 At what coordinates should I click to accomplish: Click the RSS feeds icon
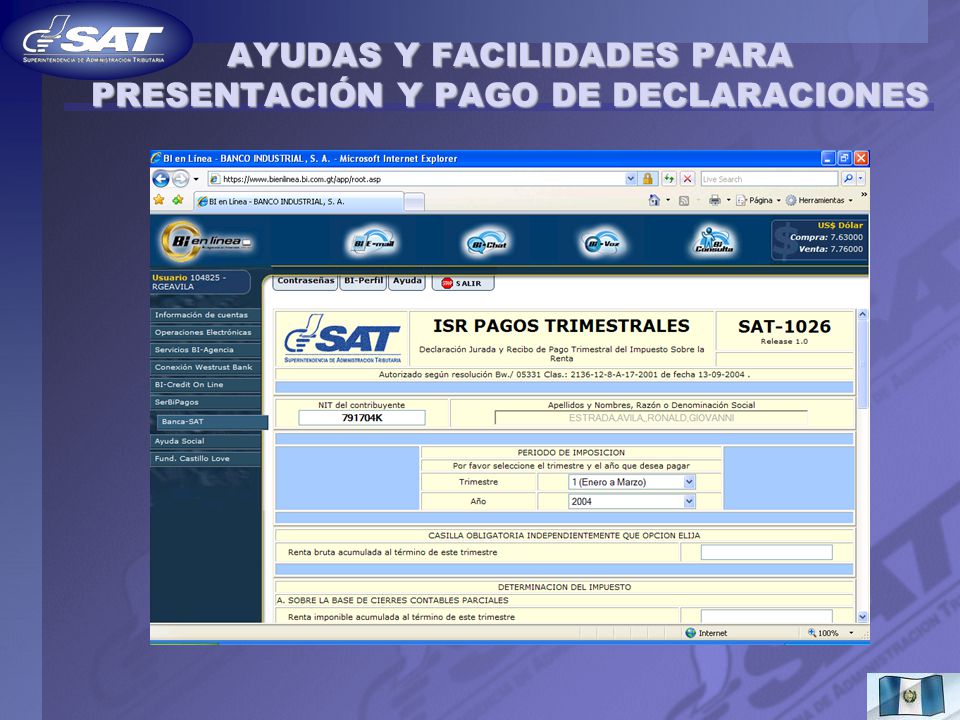click(x=684, y=200)
